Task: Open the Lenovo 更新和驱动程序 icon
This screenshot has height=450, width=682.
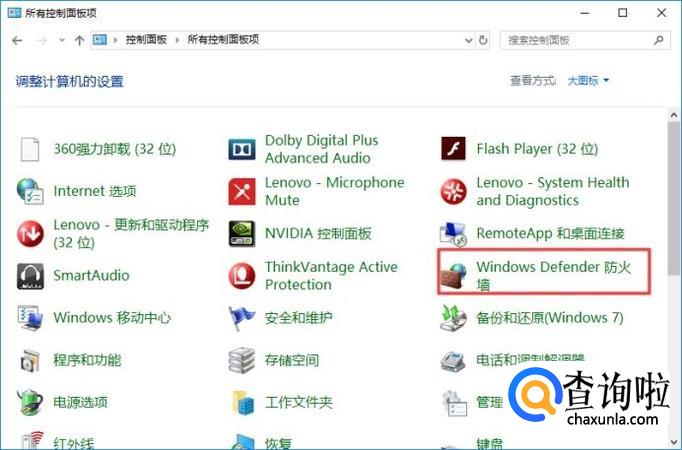Action: (x=30, y=233)
